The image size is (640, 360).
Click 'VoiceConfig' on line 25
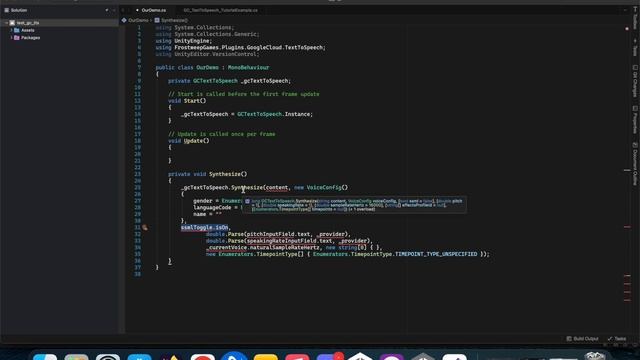pyautogui.click(x=324, y=187)
